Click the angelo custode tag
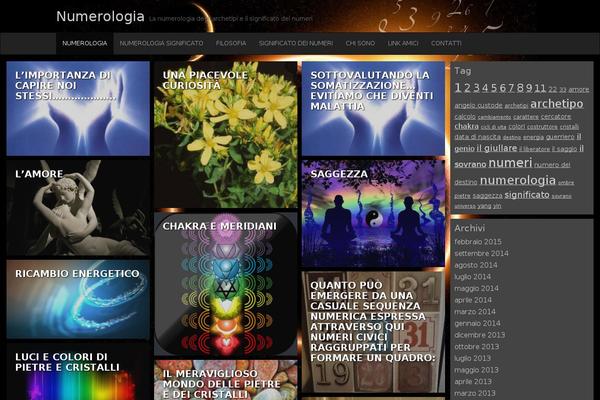 pos(478,105)
